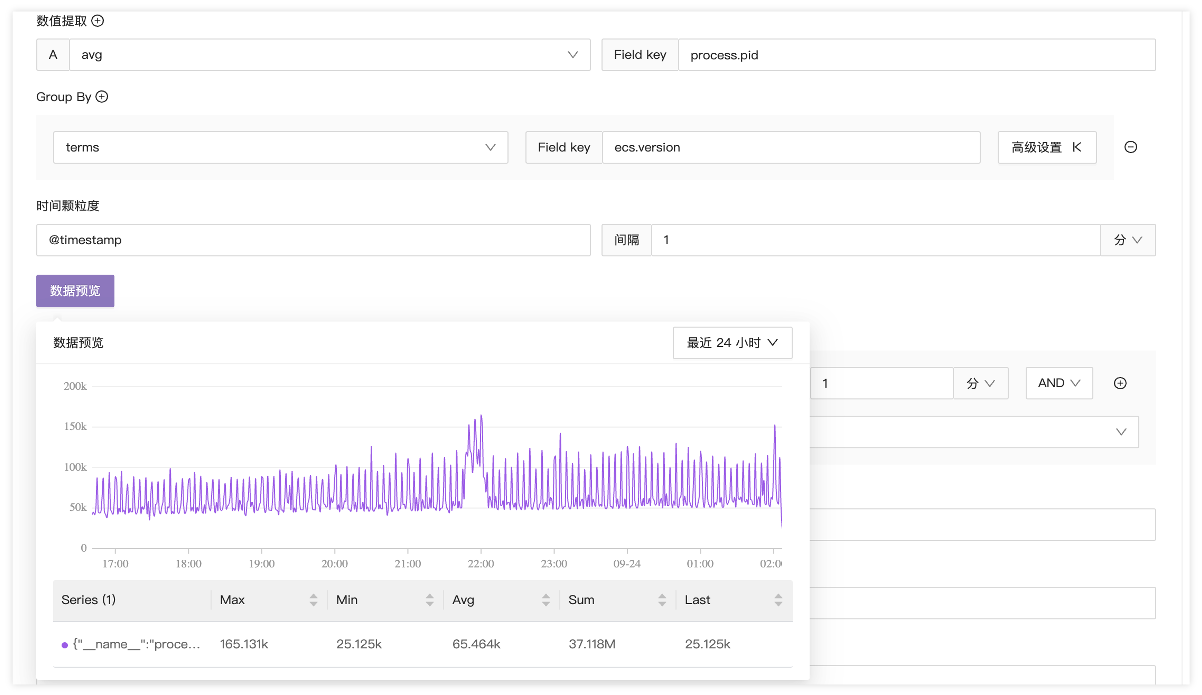Sort the Sum column

pos(662,600)
